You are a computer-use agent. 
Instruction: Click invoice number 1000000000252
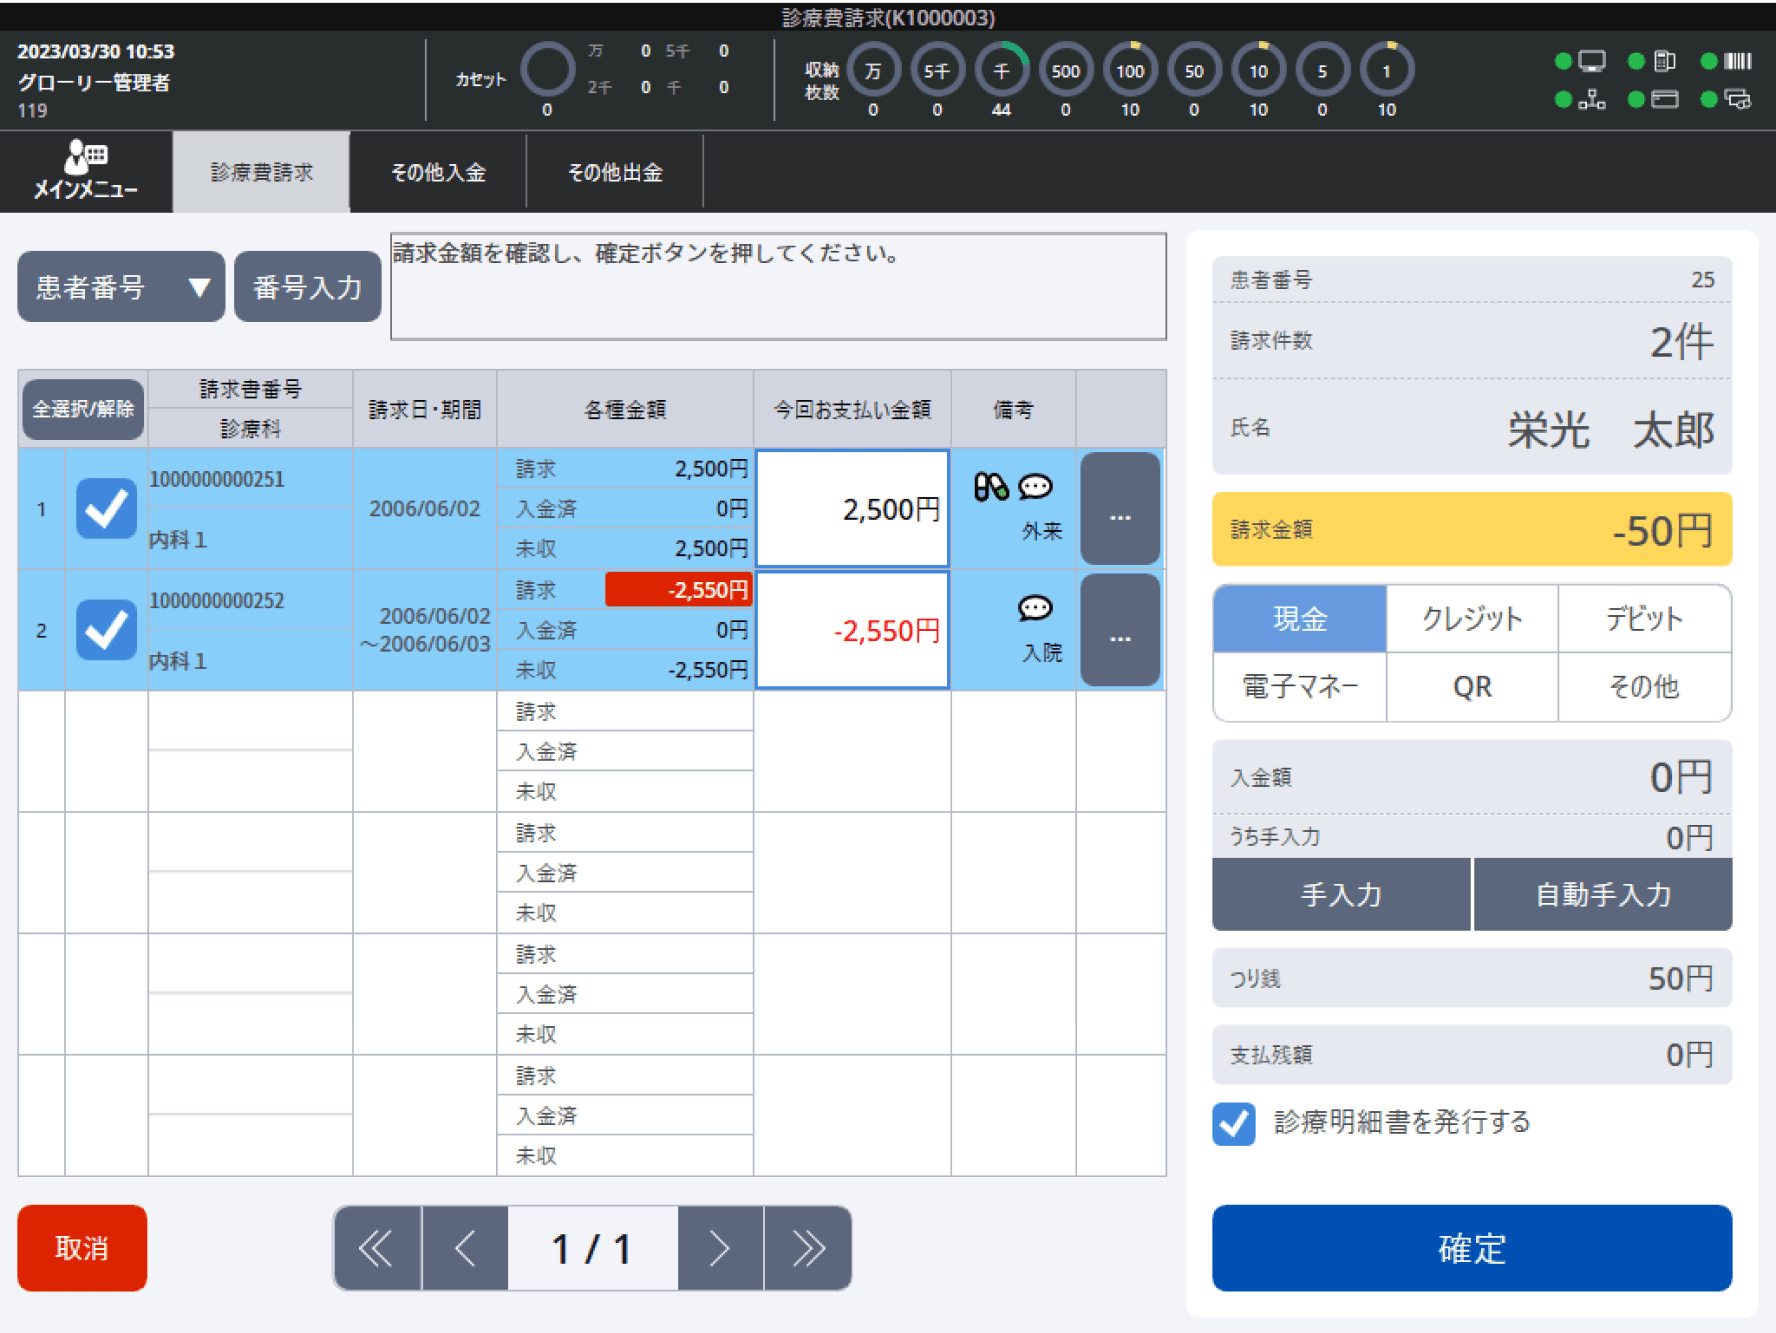coord(217,600)
